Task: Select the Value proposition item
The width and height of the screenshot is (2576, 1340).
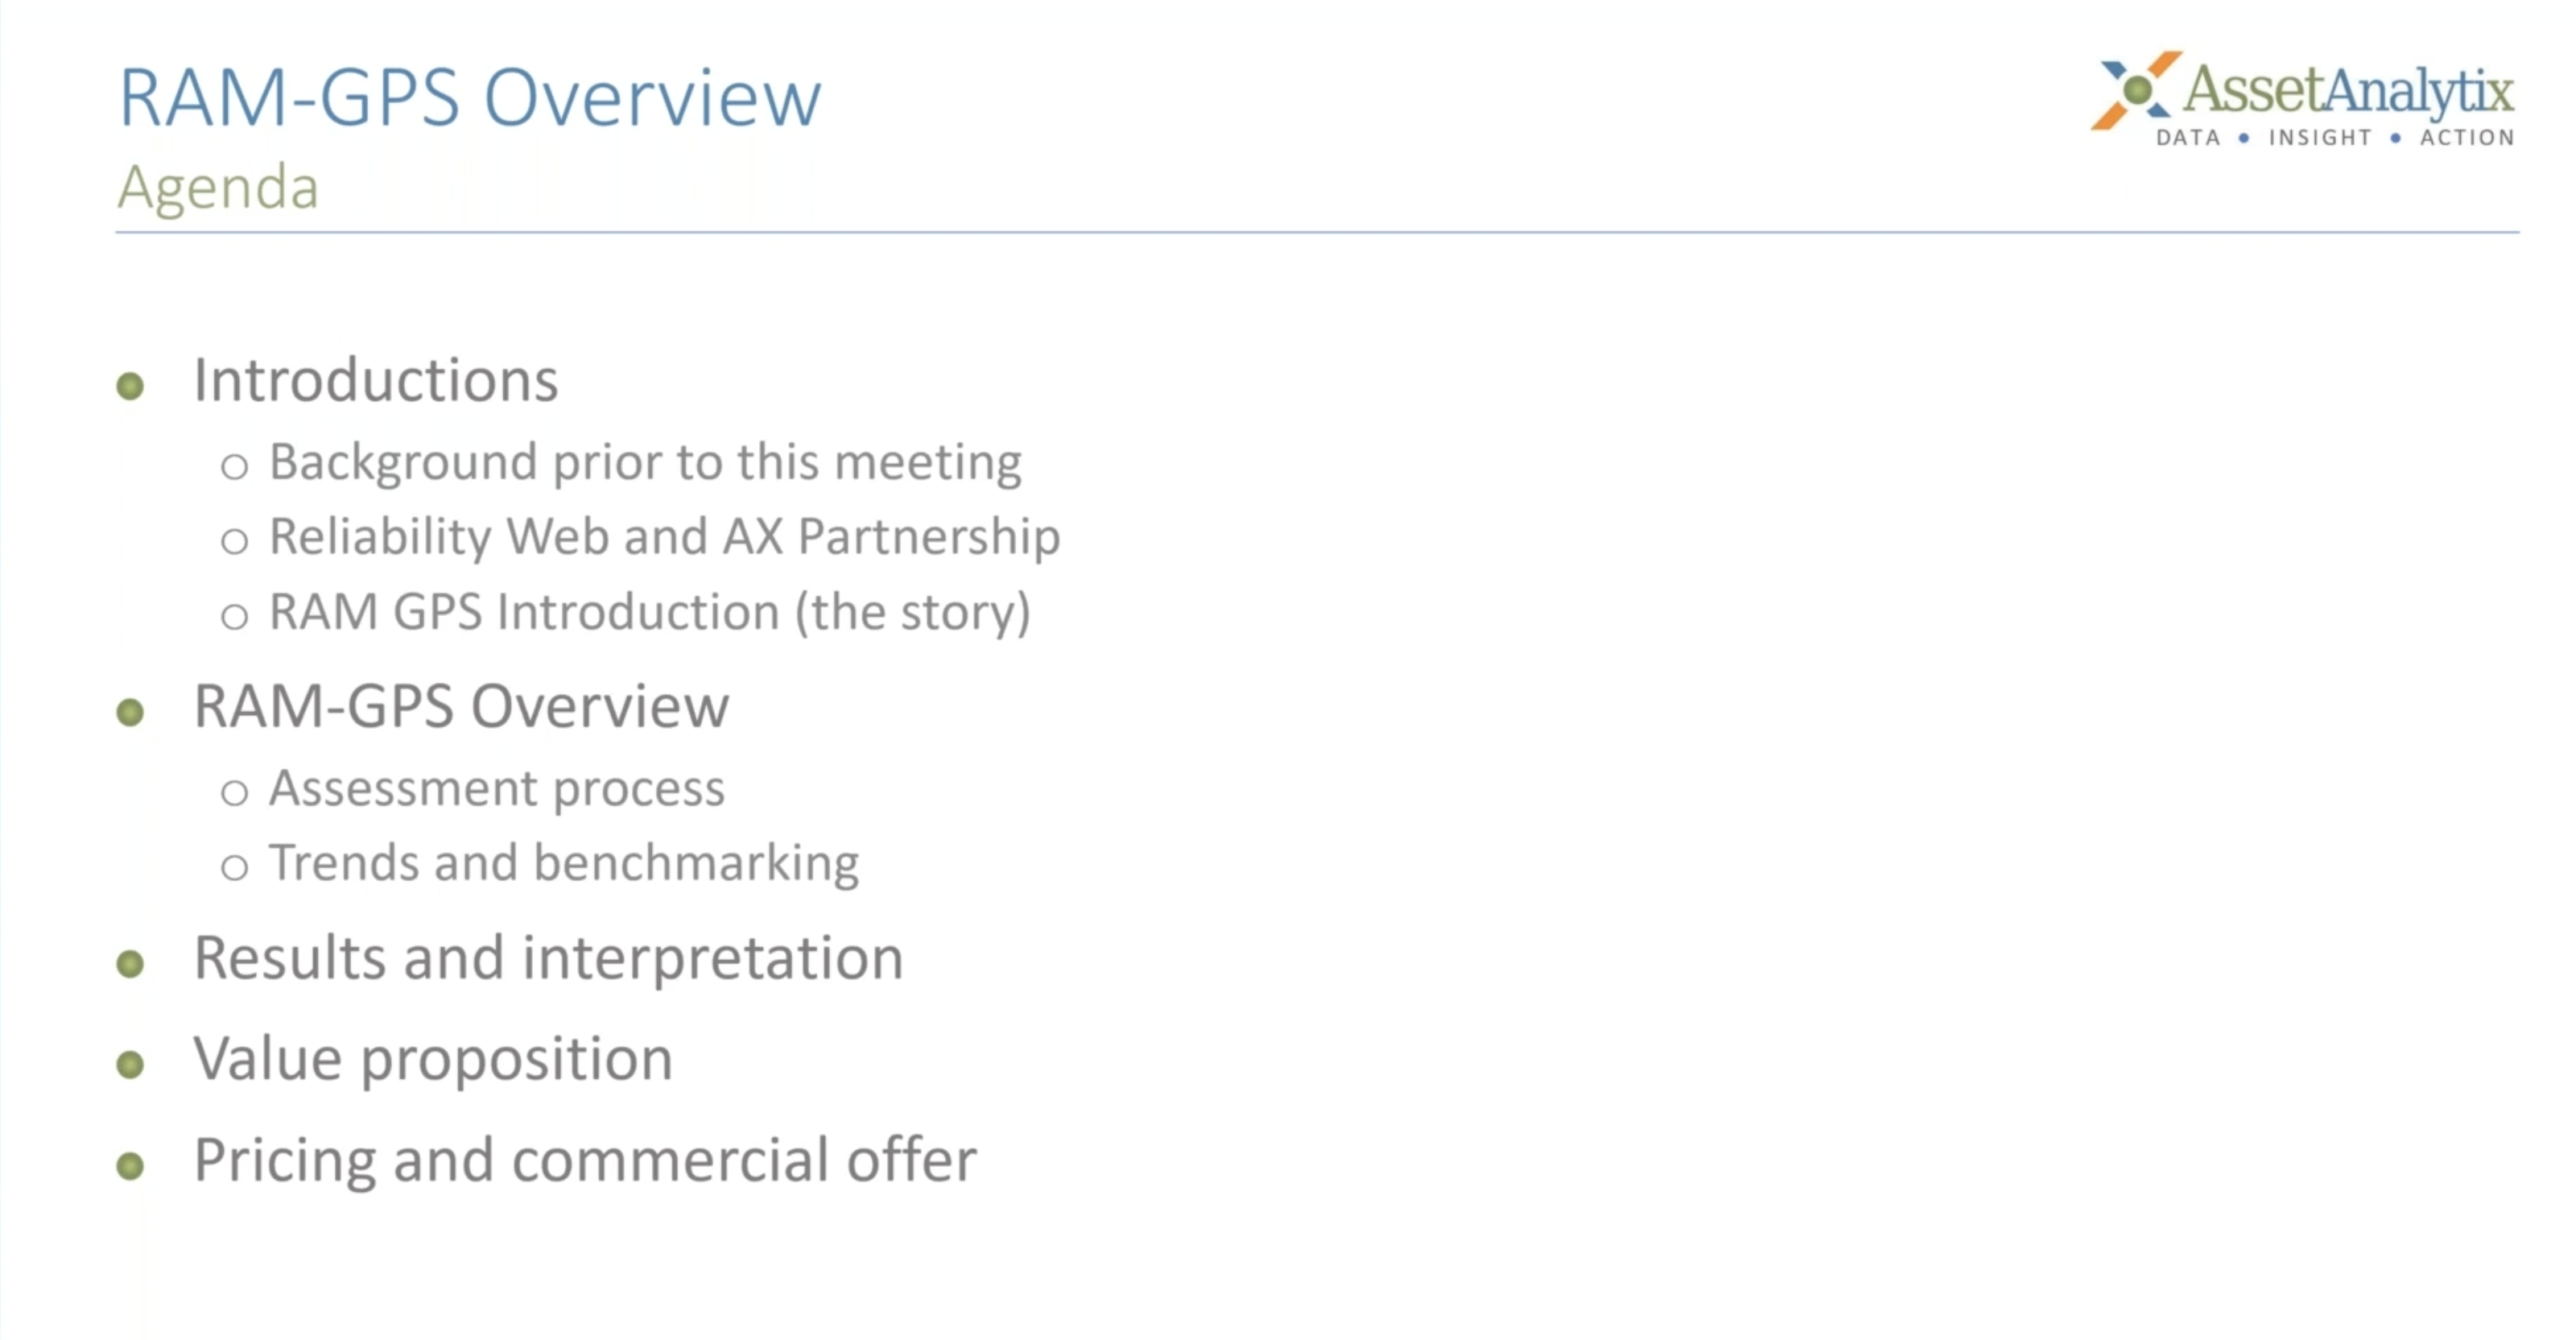Action: 433,1060
